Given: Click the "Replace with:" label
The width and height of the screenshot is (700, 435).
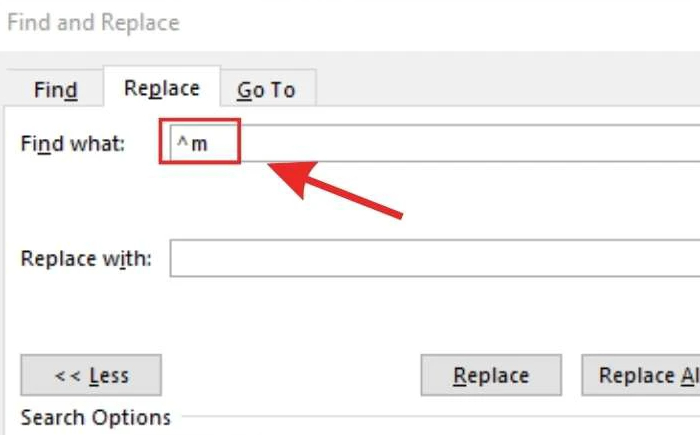Looking at the screenshot, I should pyautogui.click(x=86, y=259).
